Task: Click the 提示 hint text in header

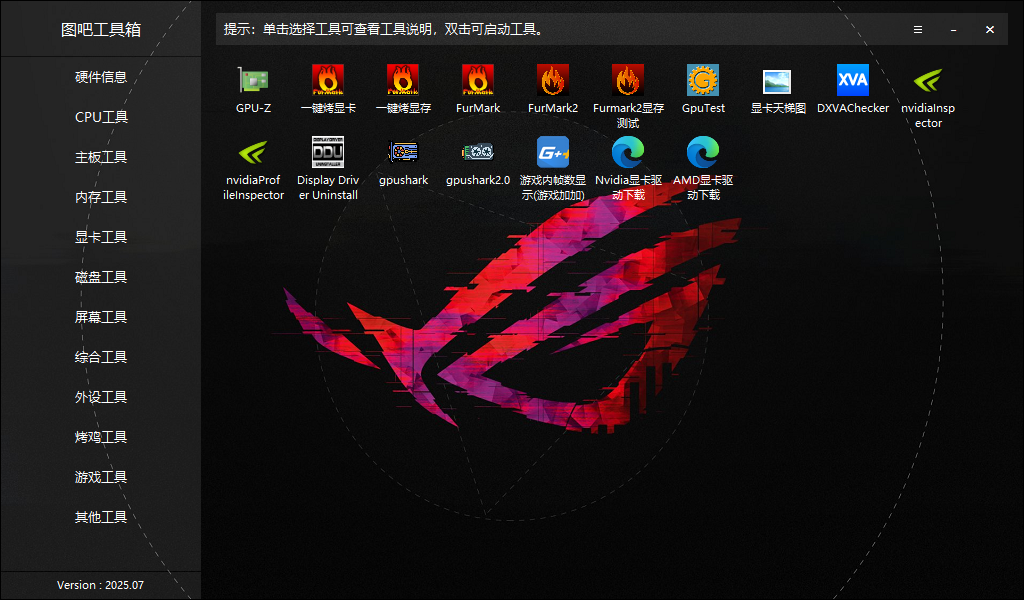Action: 384,29
